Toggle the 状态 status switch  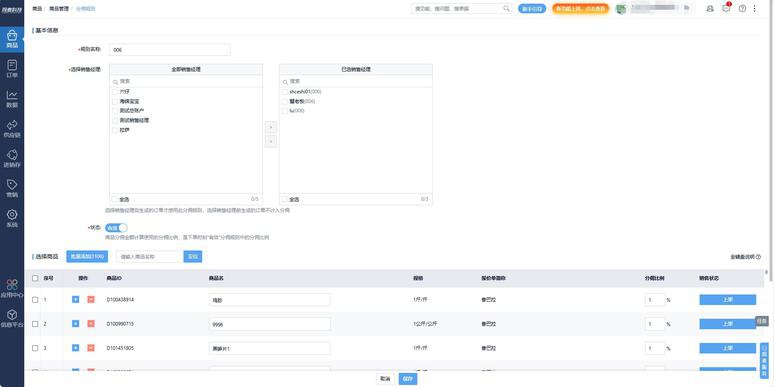pyautogui.click(x=116, y=228)
